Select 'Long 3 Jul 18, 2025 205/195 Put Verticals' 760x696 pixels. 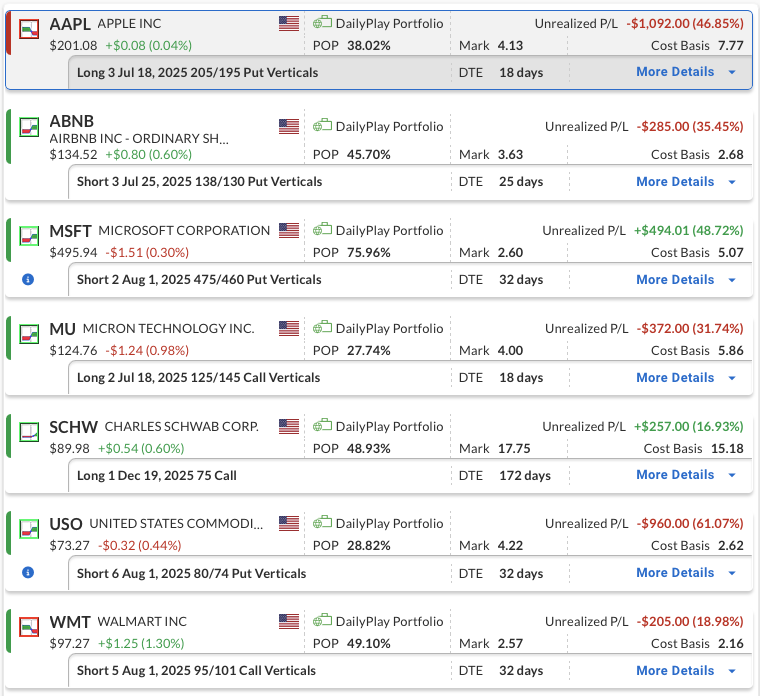198,73
